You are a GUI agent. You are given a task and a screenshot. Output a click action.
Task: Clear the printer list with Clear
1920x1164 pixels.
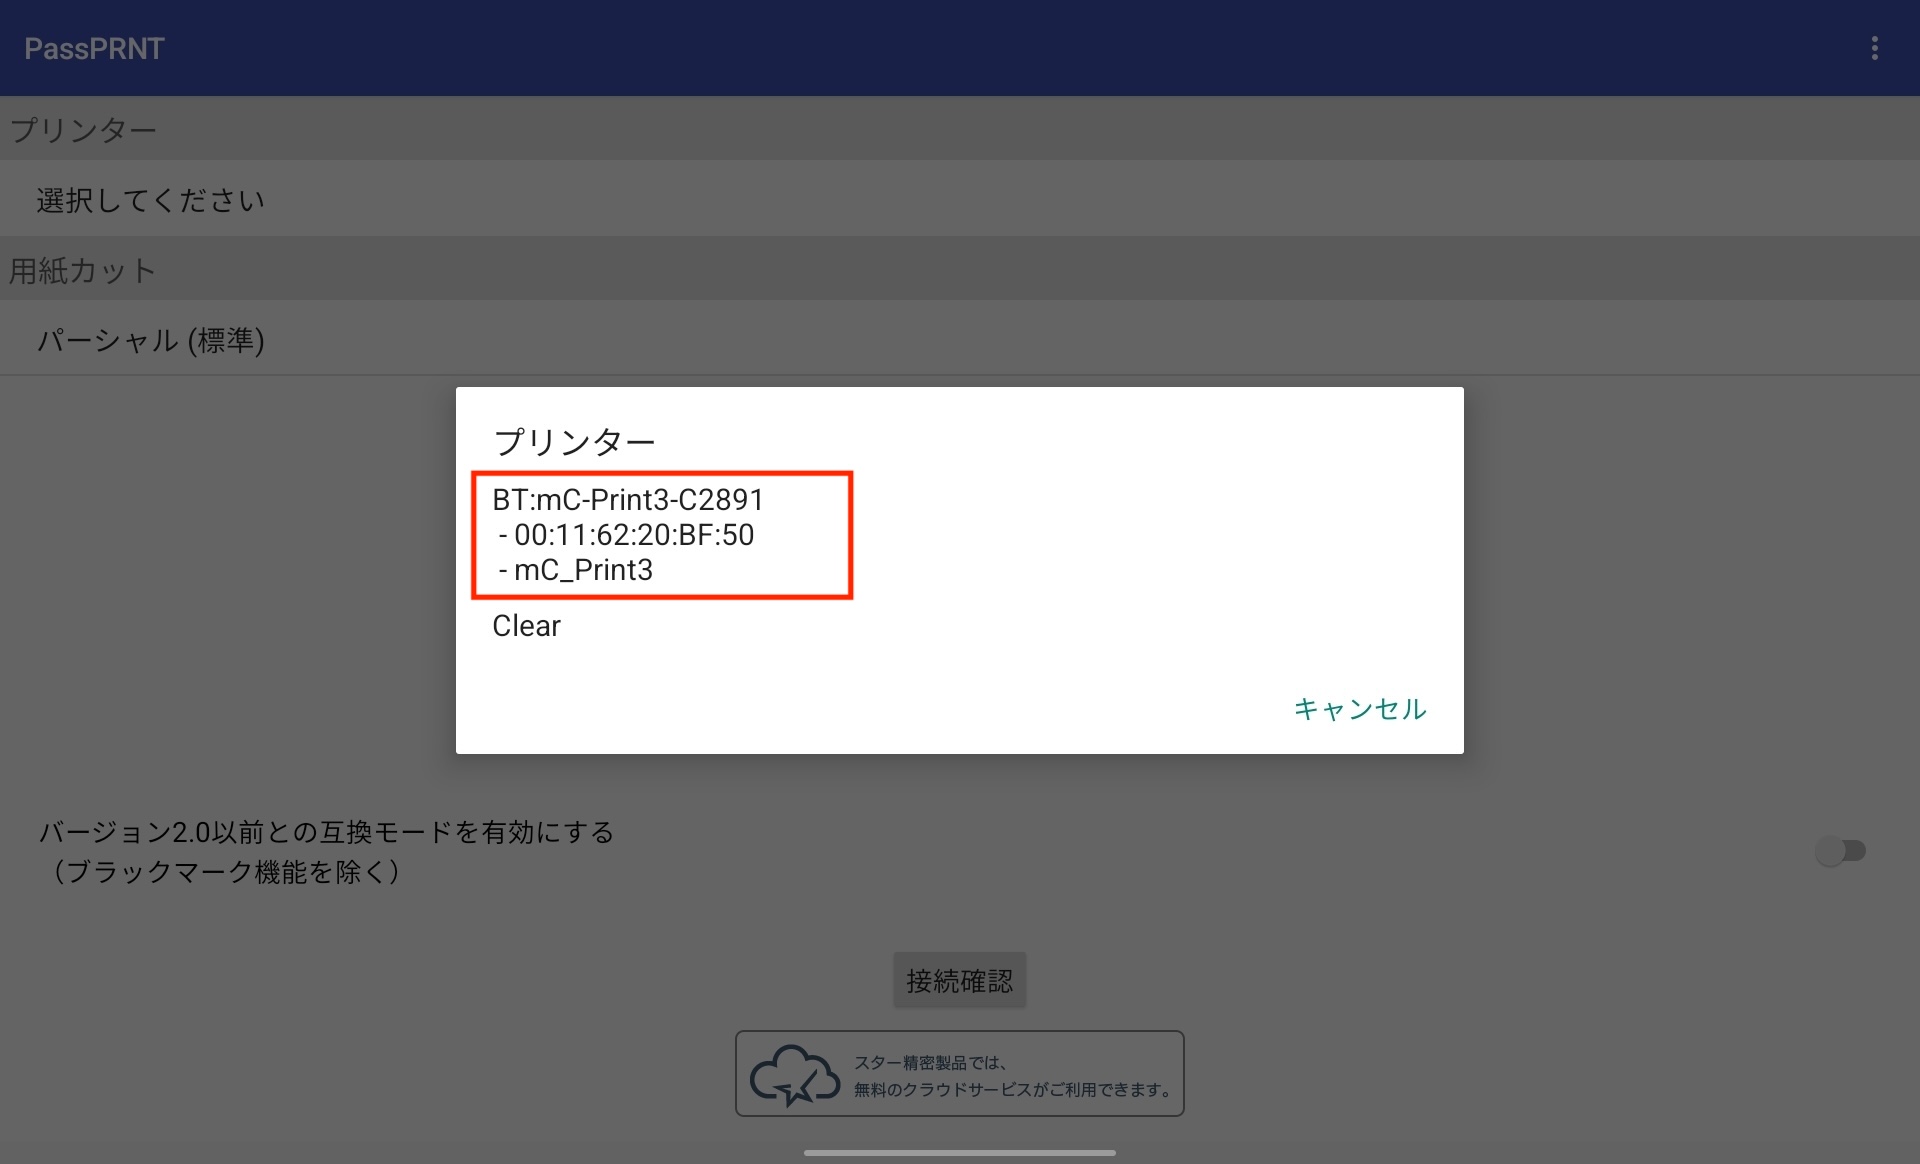click(x=526, y=626)
